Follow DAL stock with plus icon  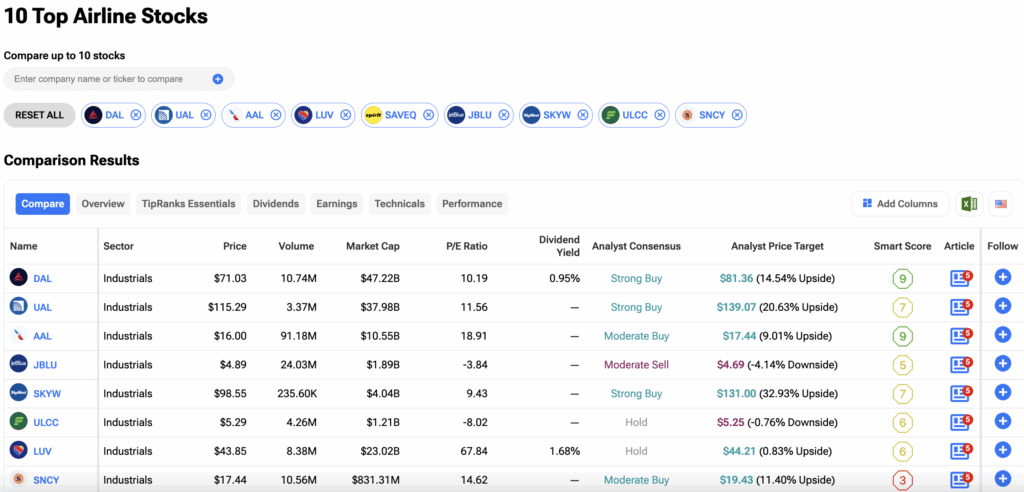point(1002,278)
